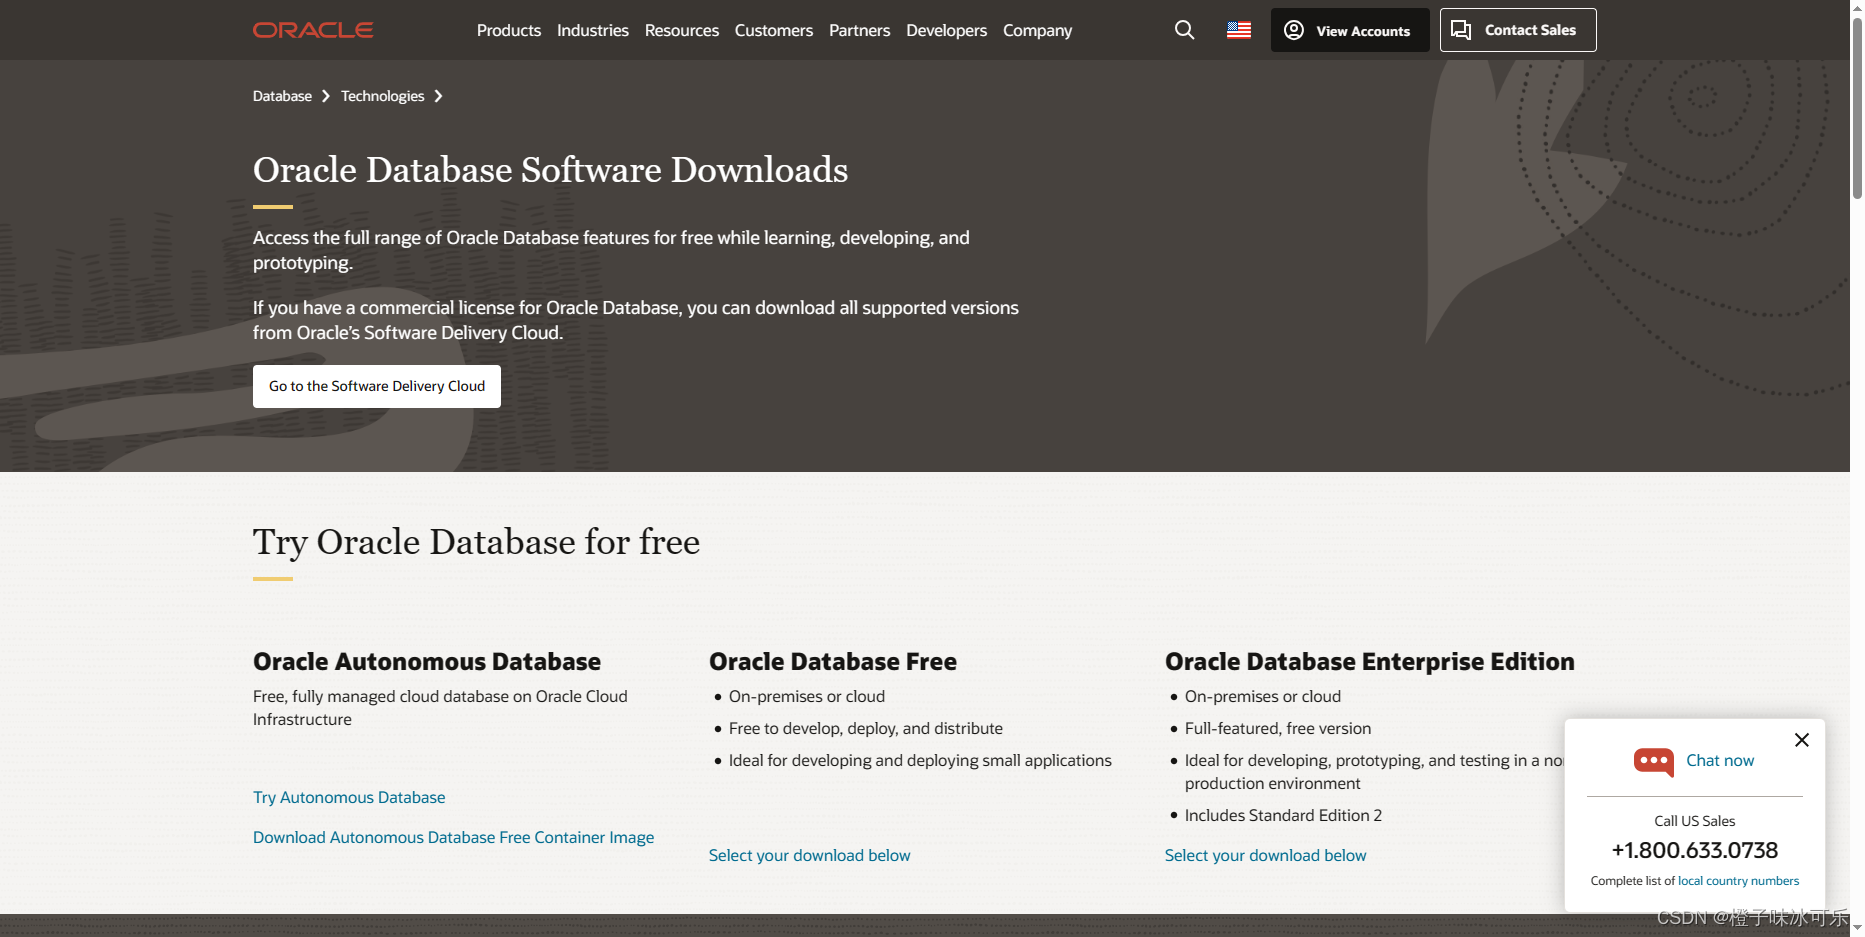Click chevron after Database breadcrumb

click(x=326, y=96)
